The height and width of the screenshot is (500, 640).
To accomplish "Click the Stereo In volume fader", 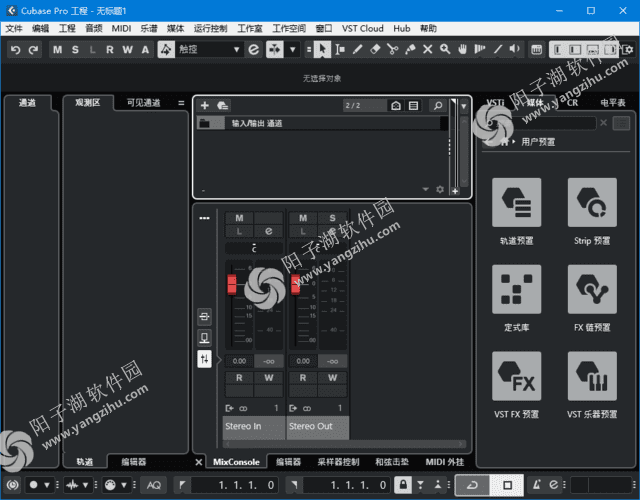I will pyautogui.click(x=232, y=284).
